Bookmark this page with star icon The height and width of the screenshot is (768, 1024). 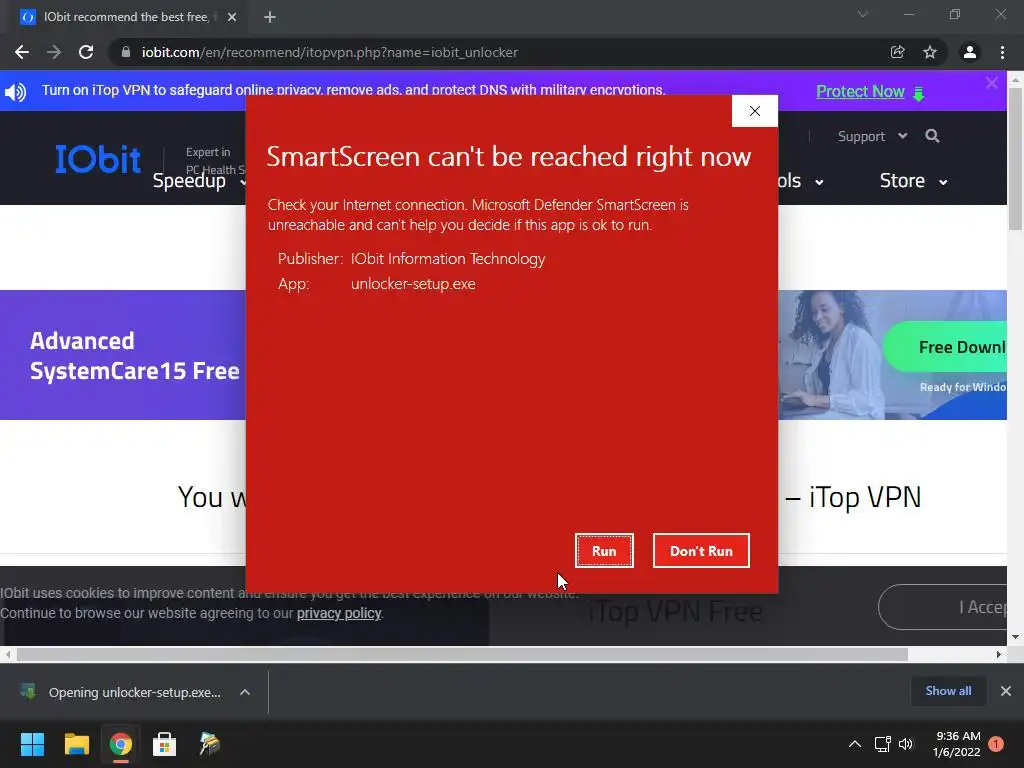pyautogui.click(x=930, y=52)
